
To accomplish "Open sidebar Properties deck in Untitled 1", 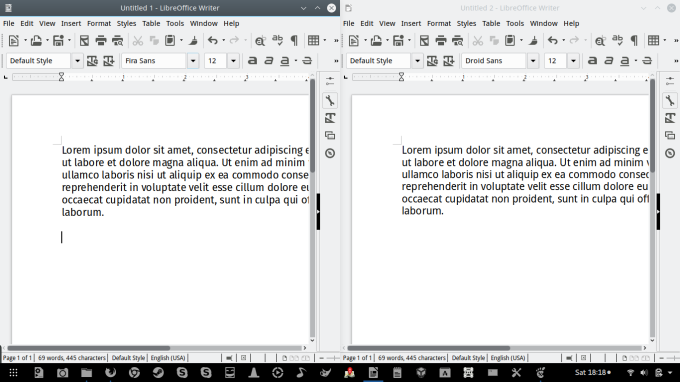I will [330, 101].
